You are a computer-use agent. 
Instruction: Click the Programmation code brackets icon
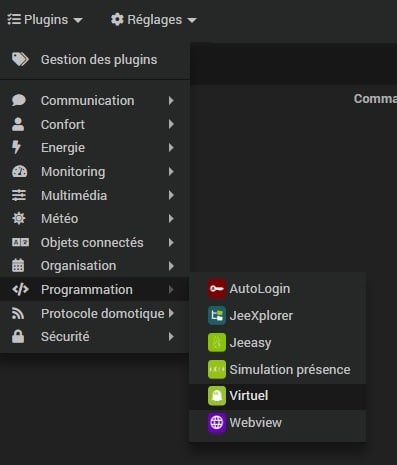tap(20, 289)
